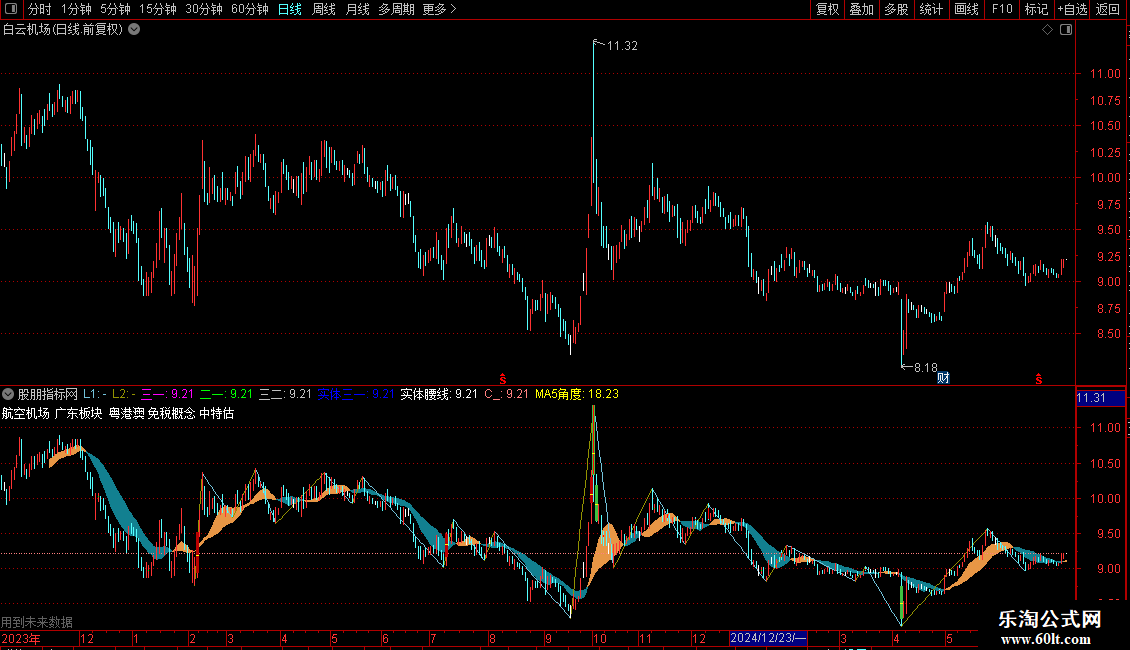Open the 统计 statistics tool
The width and height of the screenshot is (1130, 650).
930,9
